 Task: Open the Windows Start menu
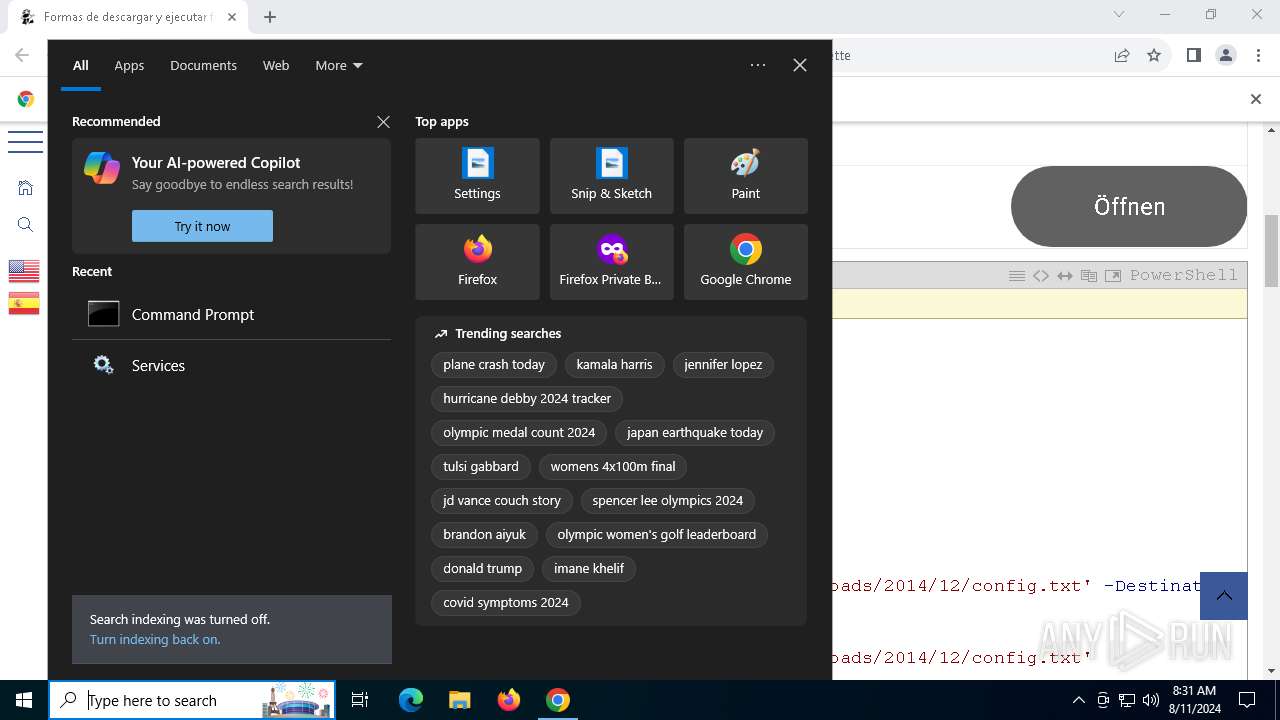24,700
